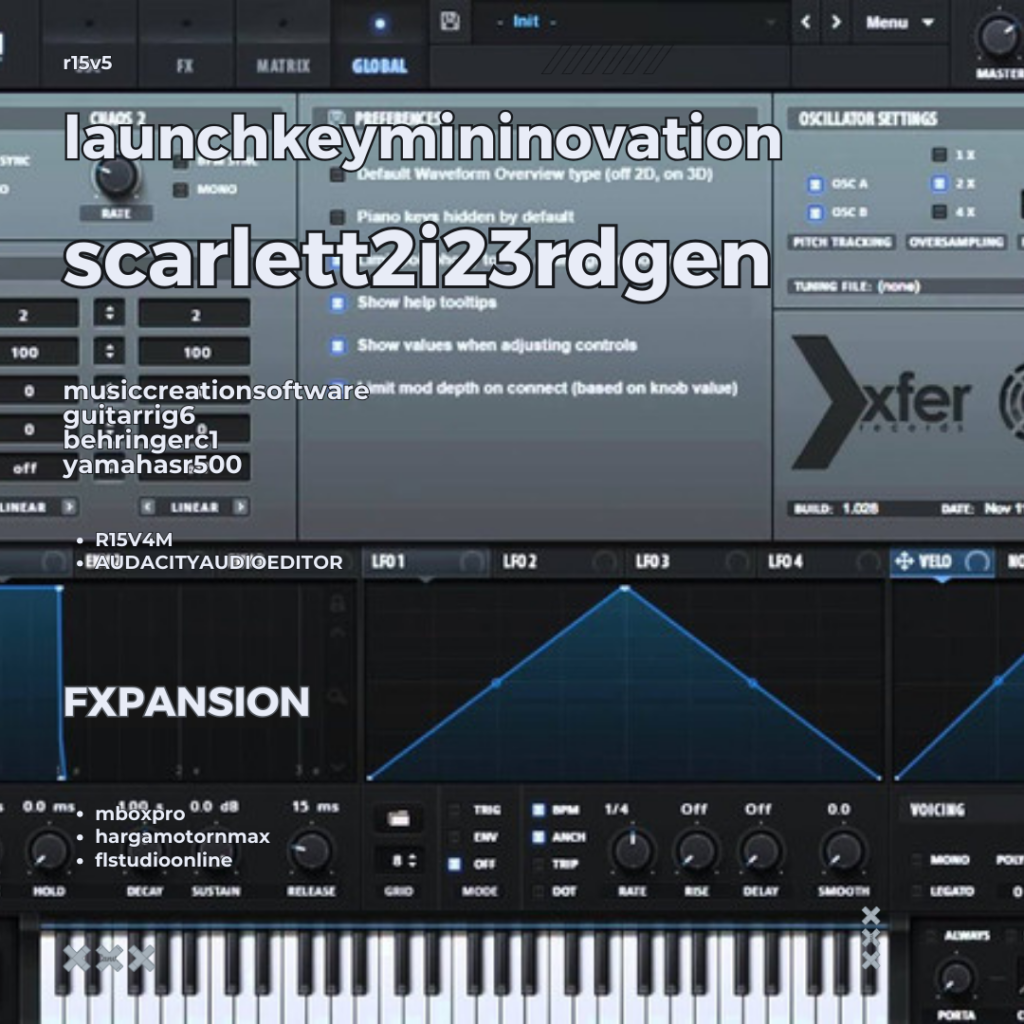The width and height of the screenshot is (1024, 1024).
Task: Select 4X oversampling
Action: point(939,212)
